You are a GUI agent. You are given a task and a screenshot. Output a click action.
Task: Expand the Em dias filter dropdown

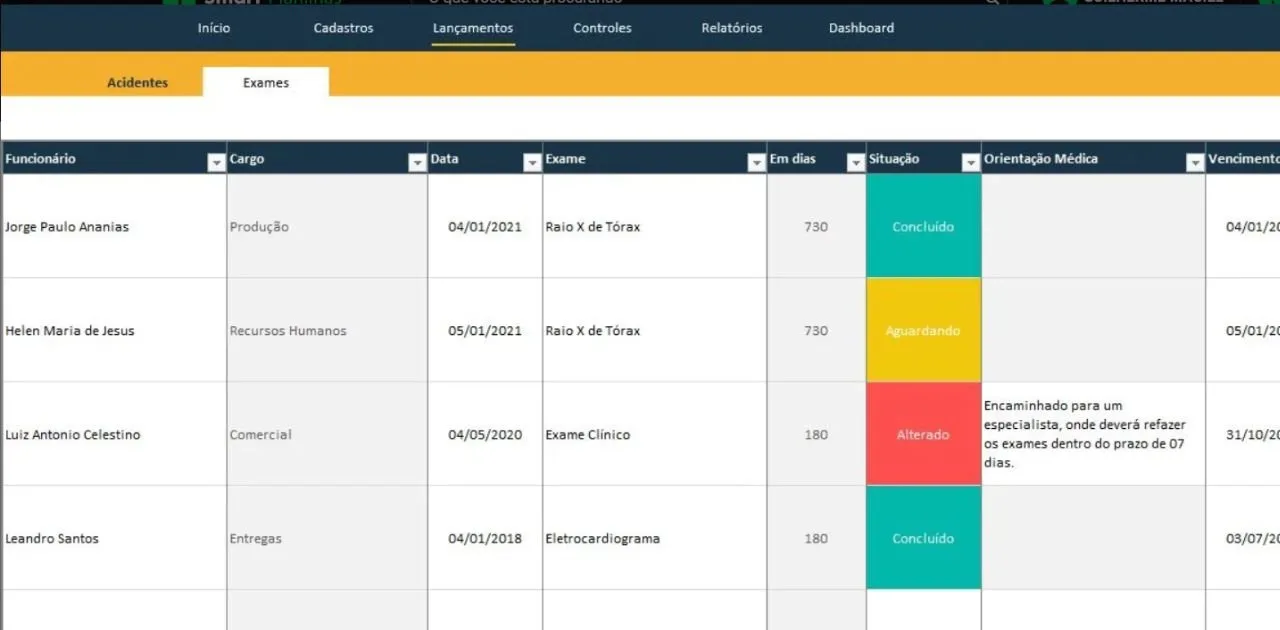pos(855,163)
